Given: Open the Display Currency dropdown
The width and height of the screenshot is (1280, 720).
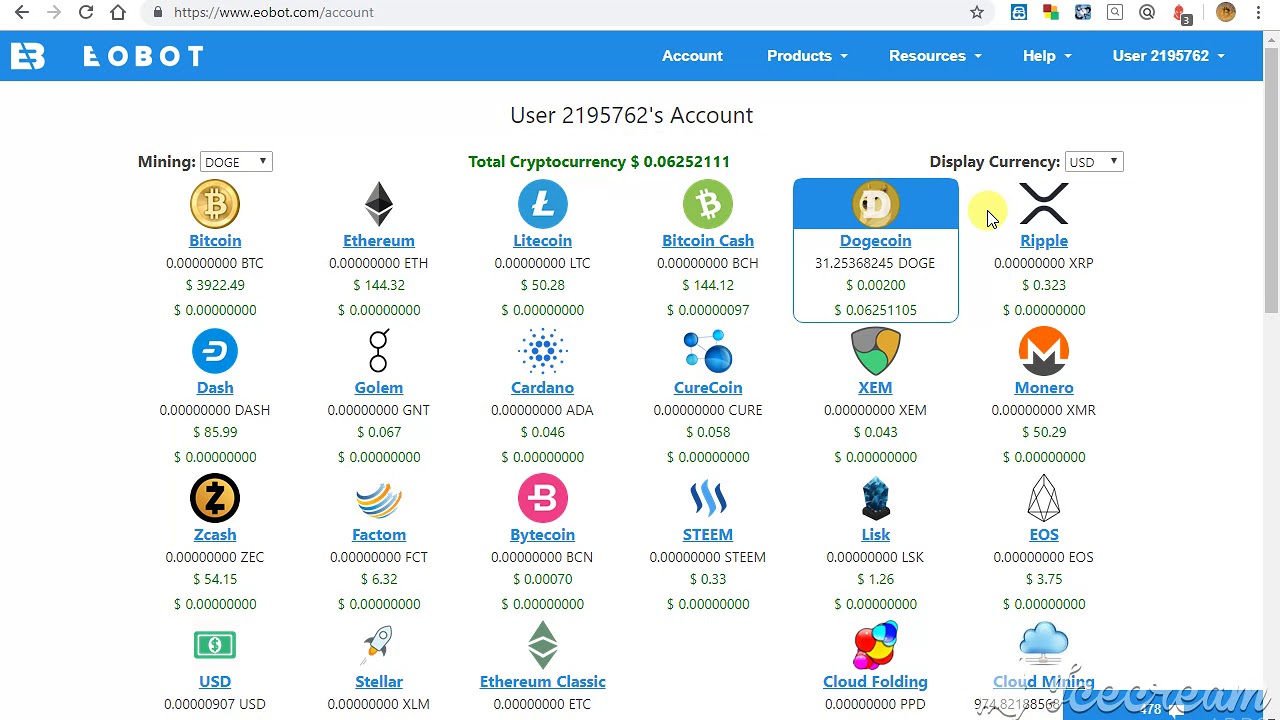Looking at the screenshot, I should 1094,162.
